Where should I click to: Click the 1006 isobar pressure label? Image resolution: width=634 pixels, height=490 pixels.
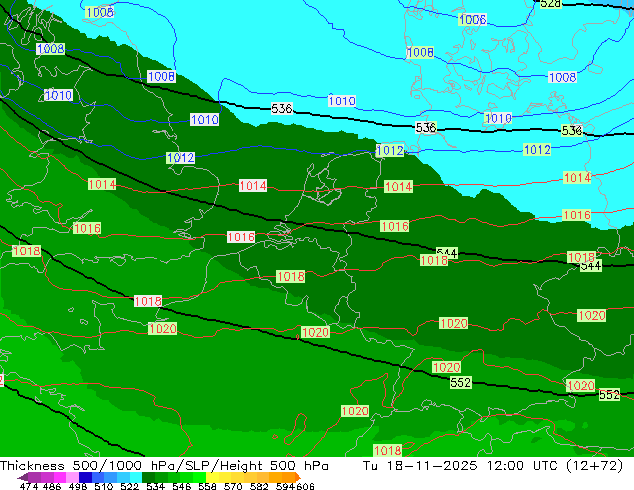pyautogui.click(x=472, y=19)
